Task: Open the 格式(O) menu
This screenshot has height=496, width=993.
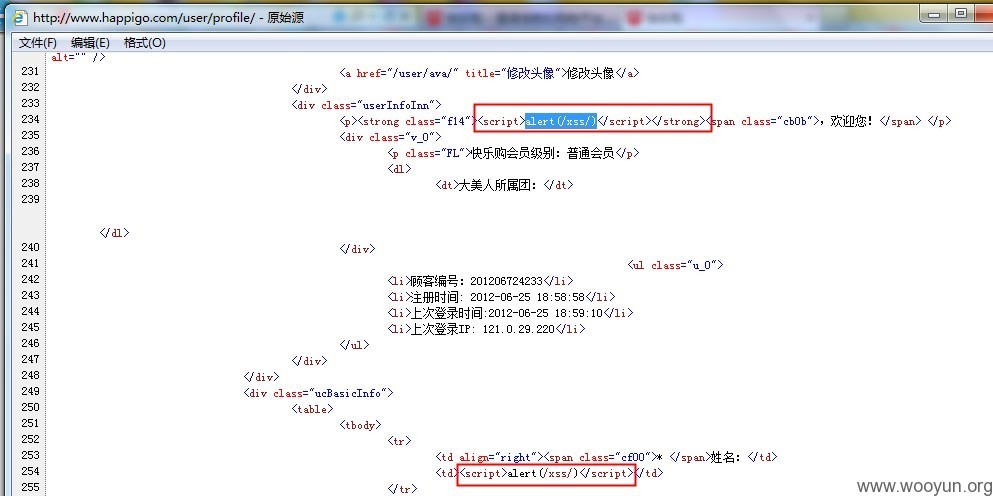Action: 144,42
